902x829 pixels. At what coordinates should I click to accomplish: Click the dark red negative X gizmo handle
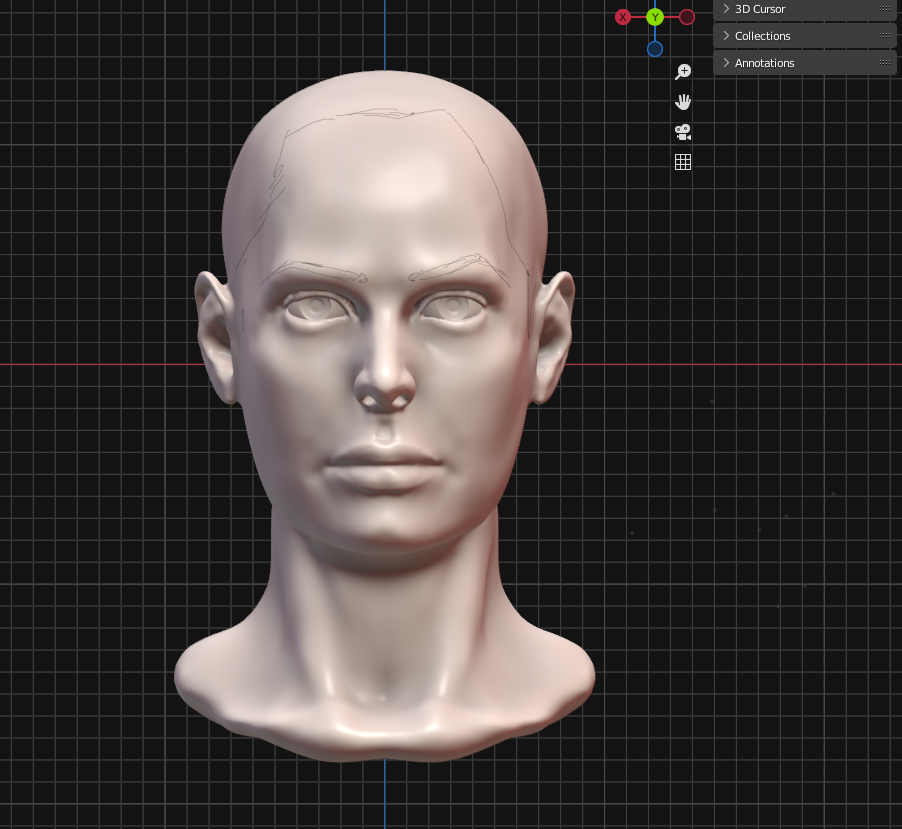[687, 17]
